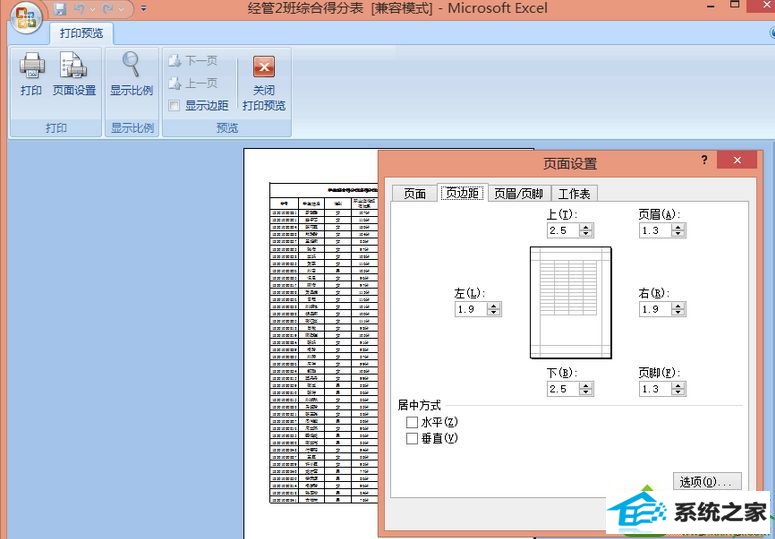Click the Save icon in quick access toolbar
This screenshot has height=539, width=775.
point(60,9)
